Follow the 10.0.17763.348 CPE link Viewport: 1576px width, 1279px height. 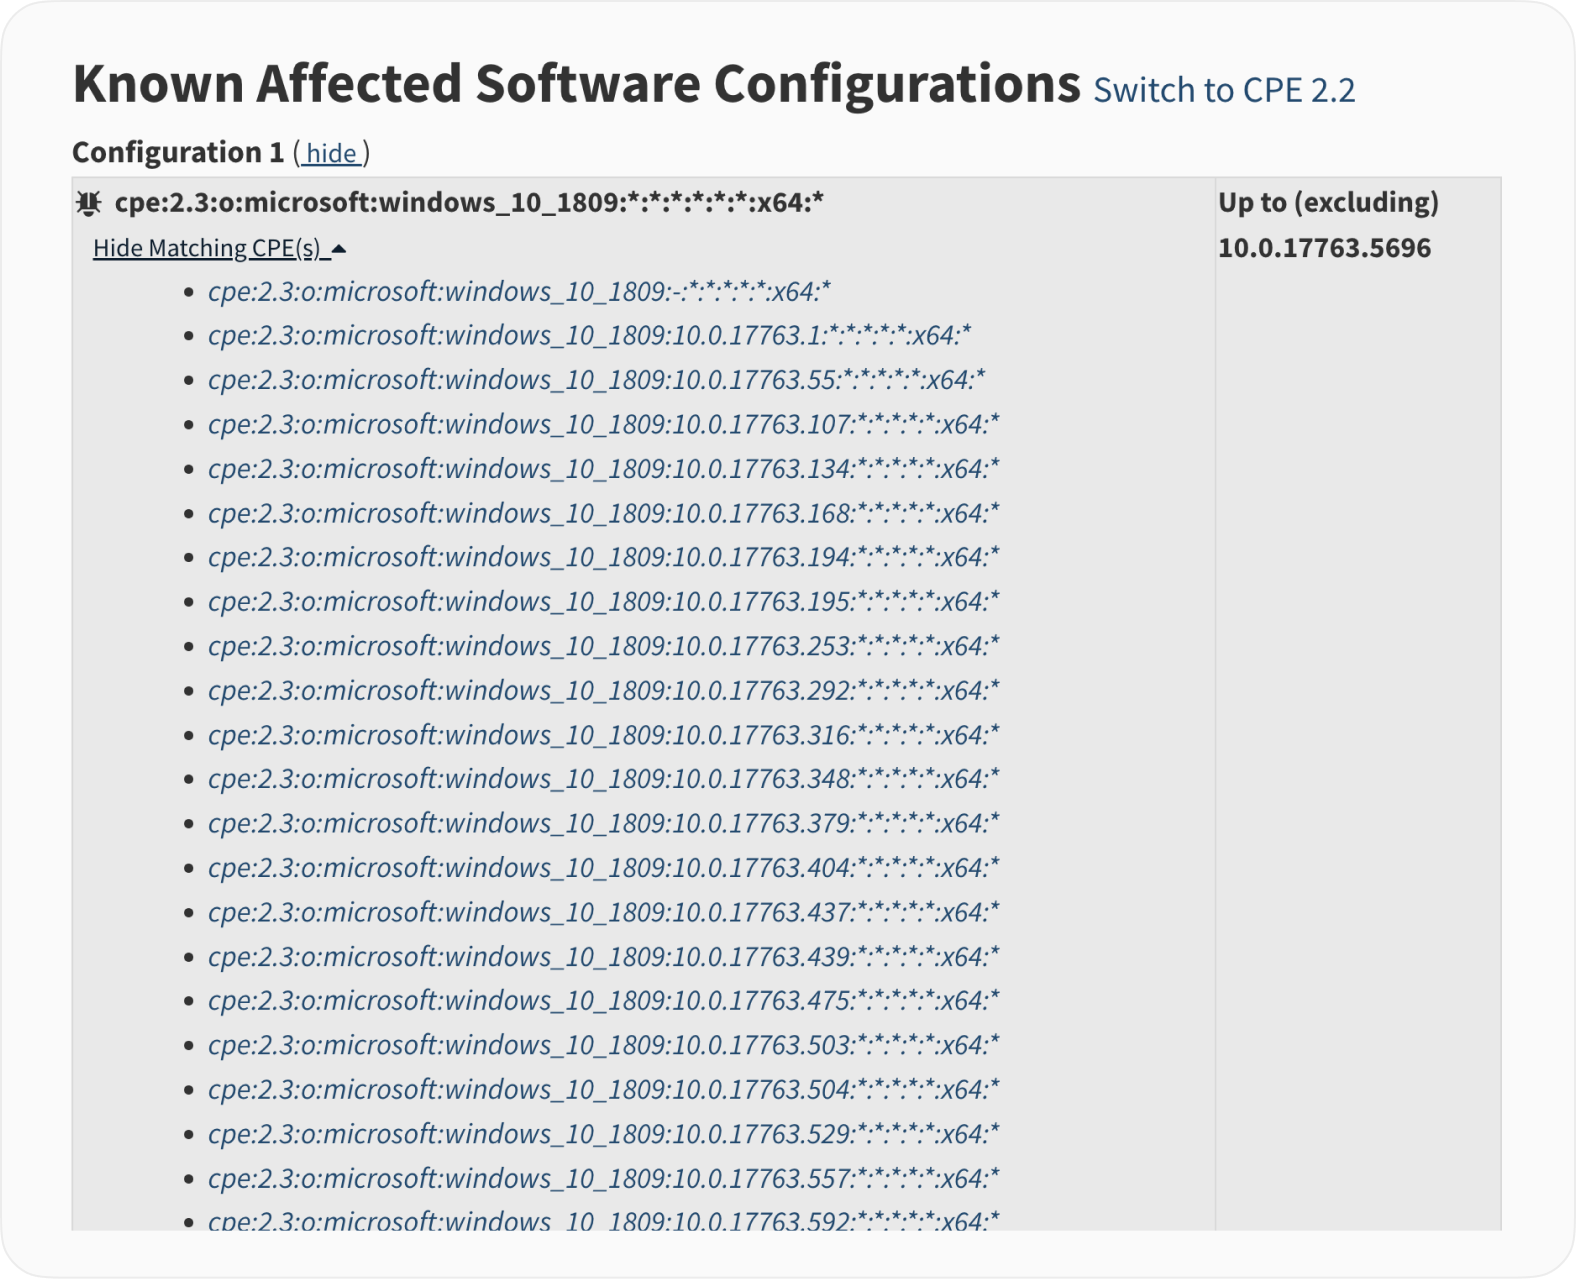pos(603,779)
